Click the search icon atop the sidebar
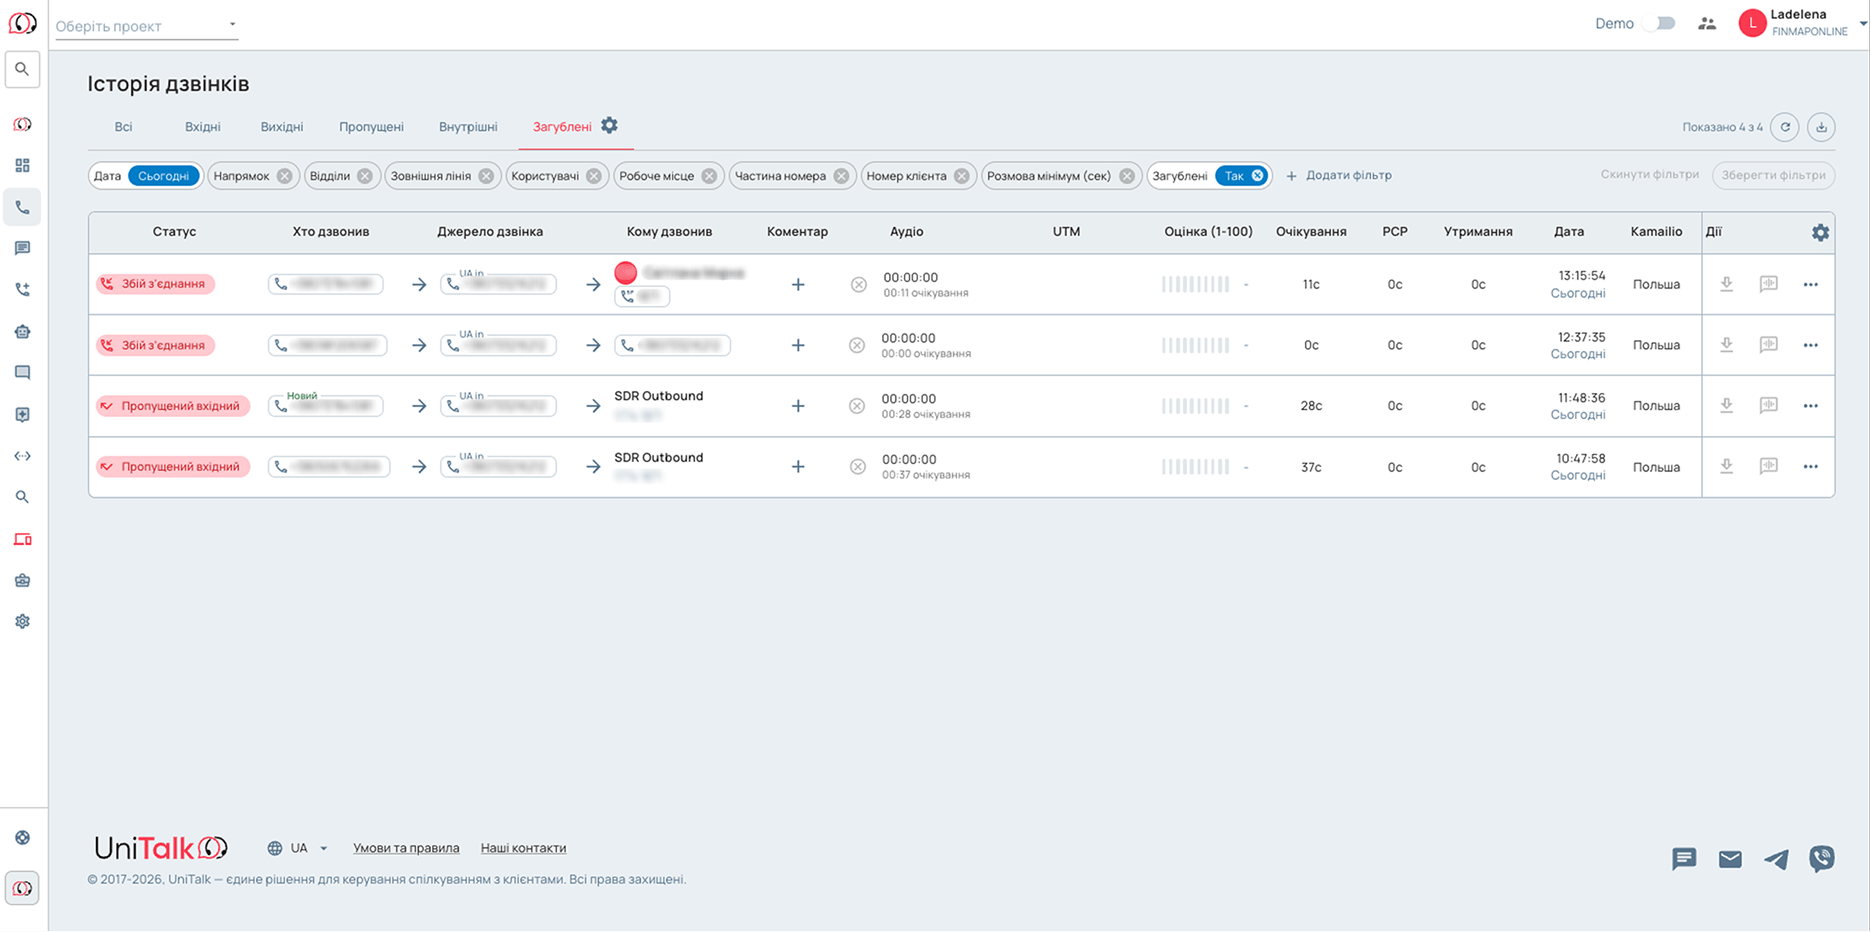 click(x=22, y=69)
